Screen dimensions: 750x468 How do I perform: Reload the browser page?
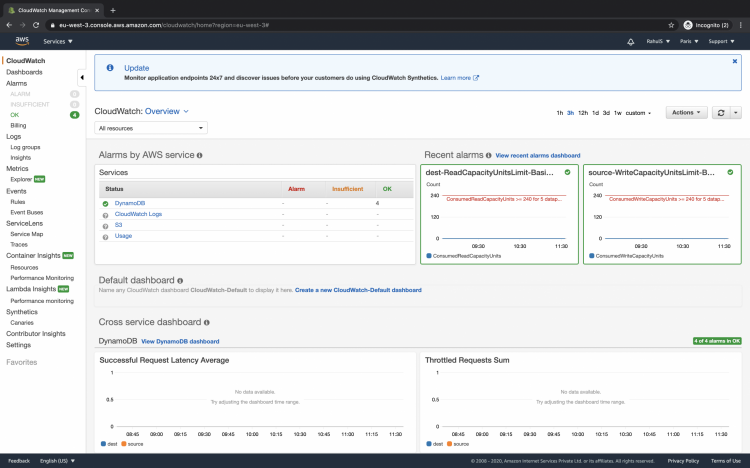pyautogui.click(x=36, y=25)
